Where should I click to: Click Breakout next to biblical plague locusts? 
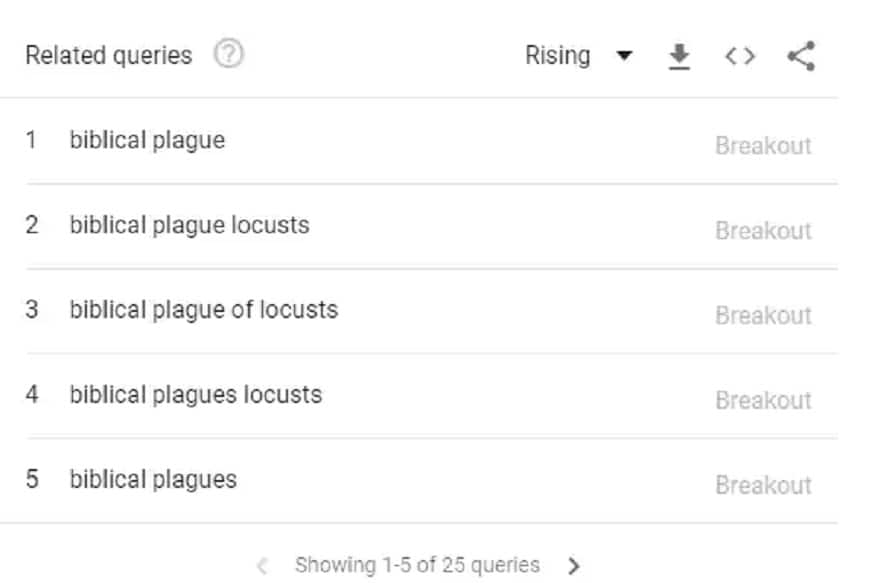pos(763,231)
